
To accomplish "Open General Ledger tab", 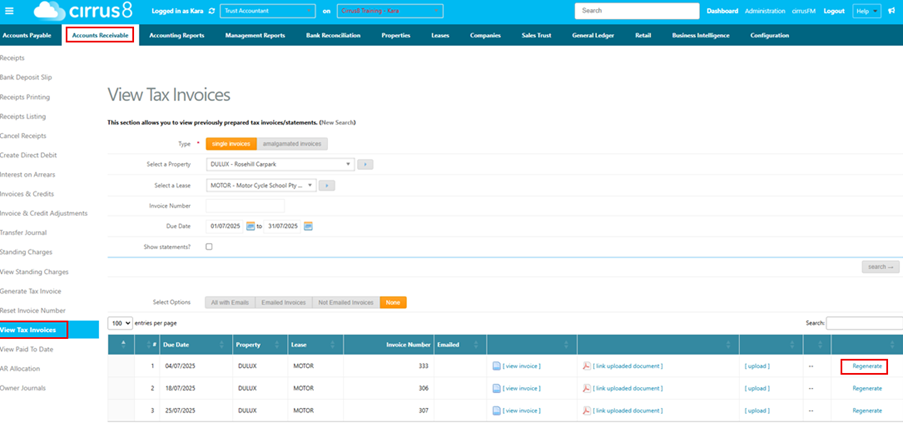I will click(593, 35).
